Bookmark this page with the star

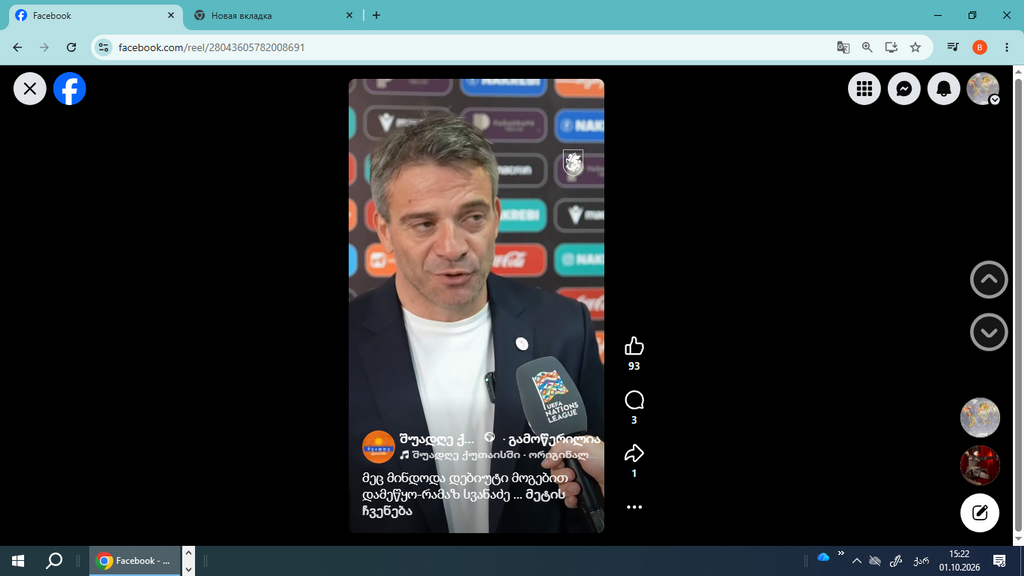[x=916, y=47]
